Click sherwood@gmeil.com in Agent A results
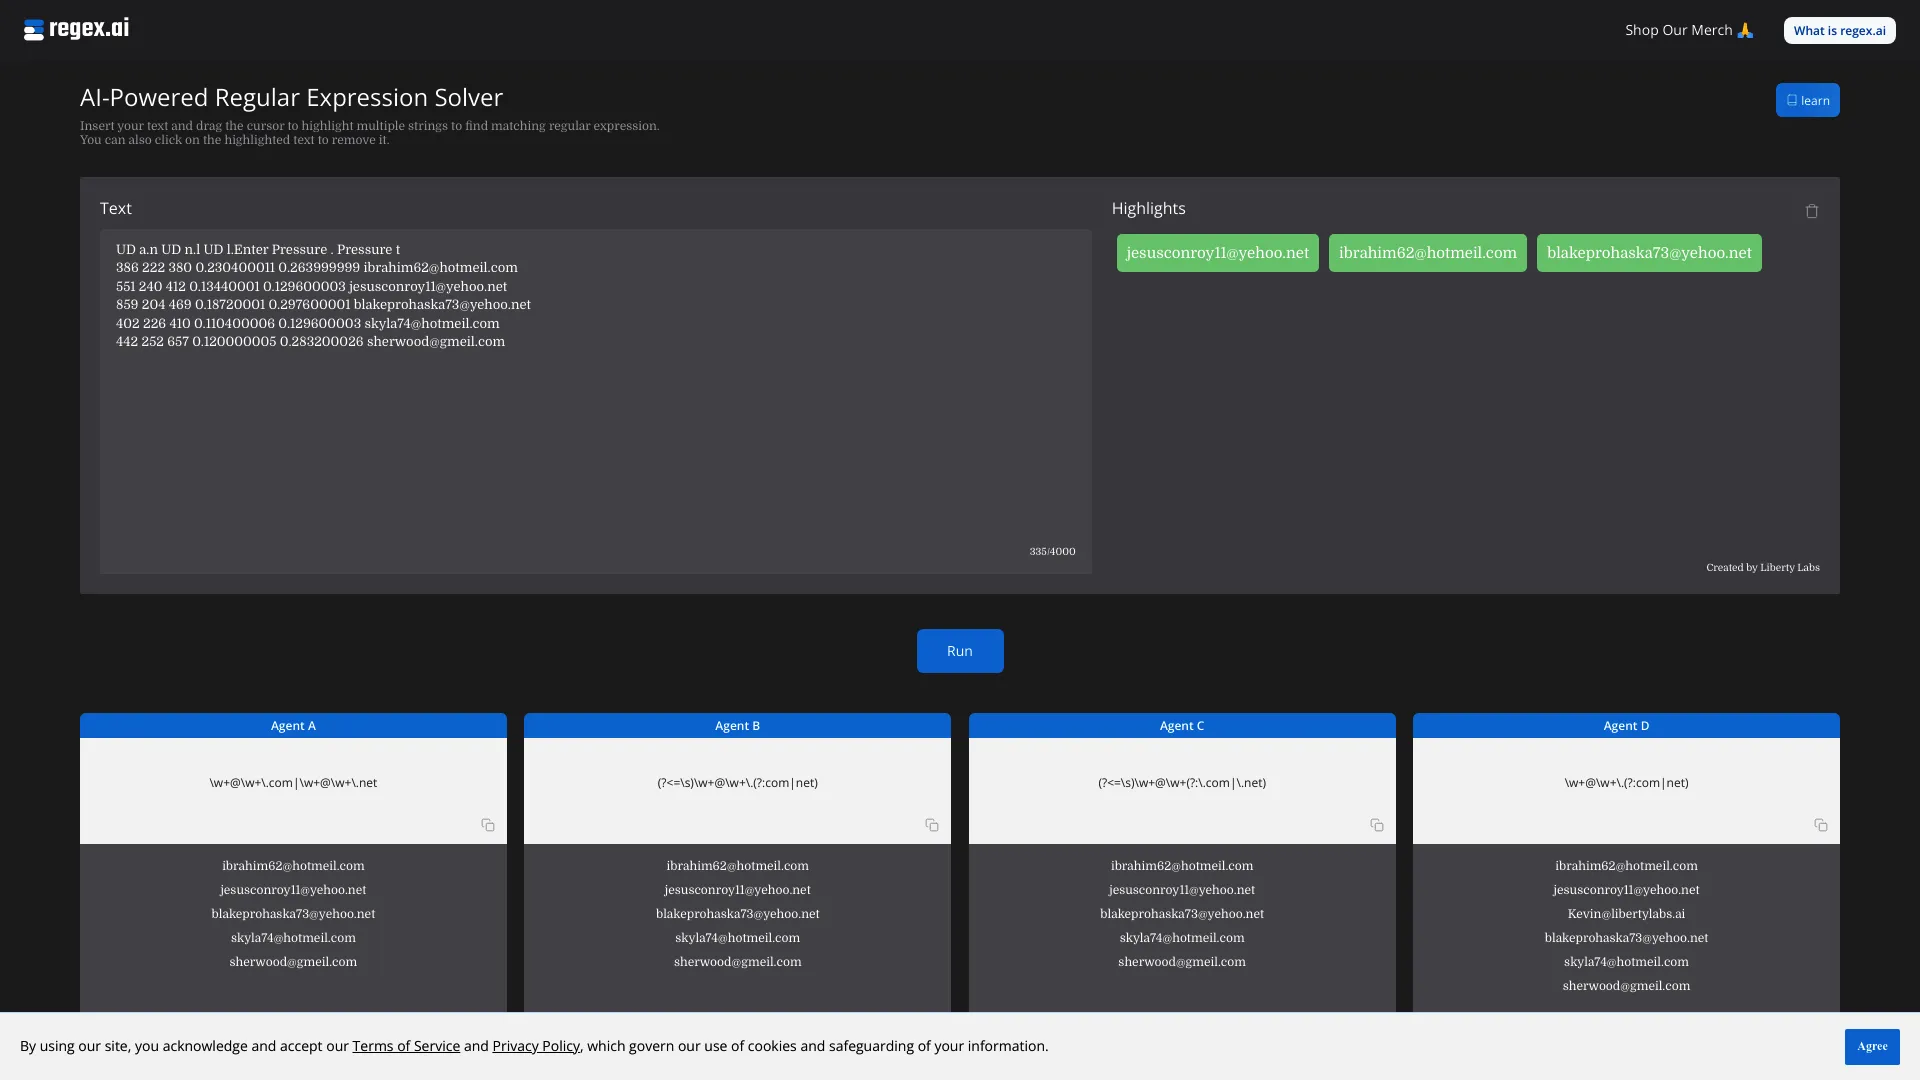Viewport: 1920px width, 1080px height. 293,962
